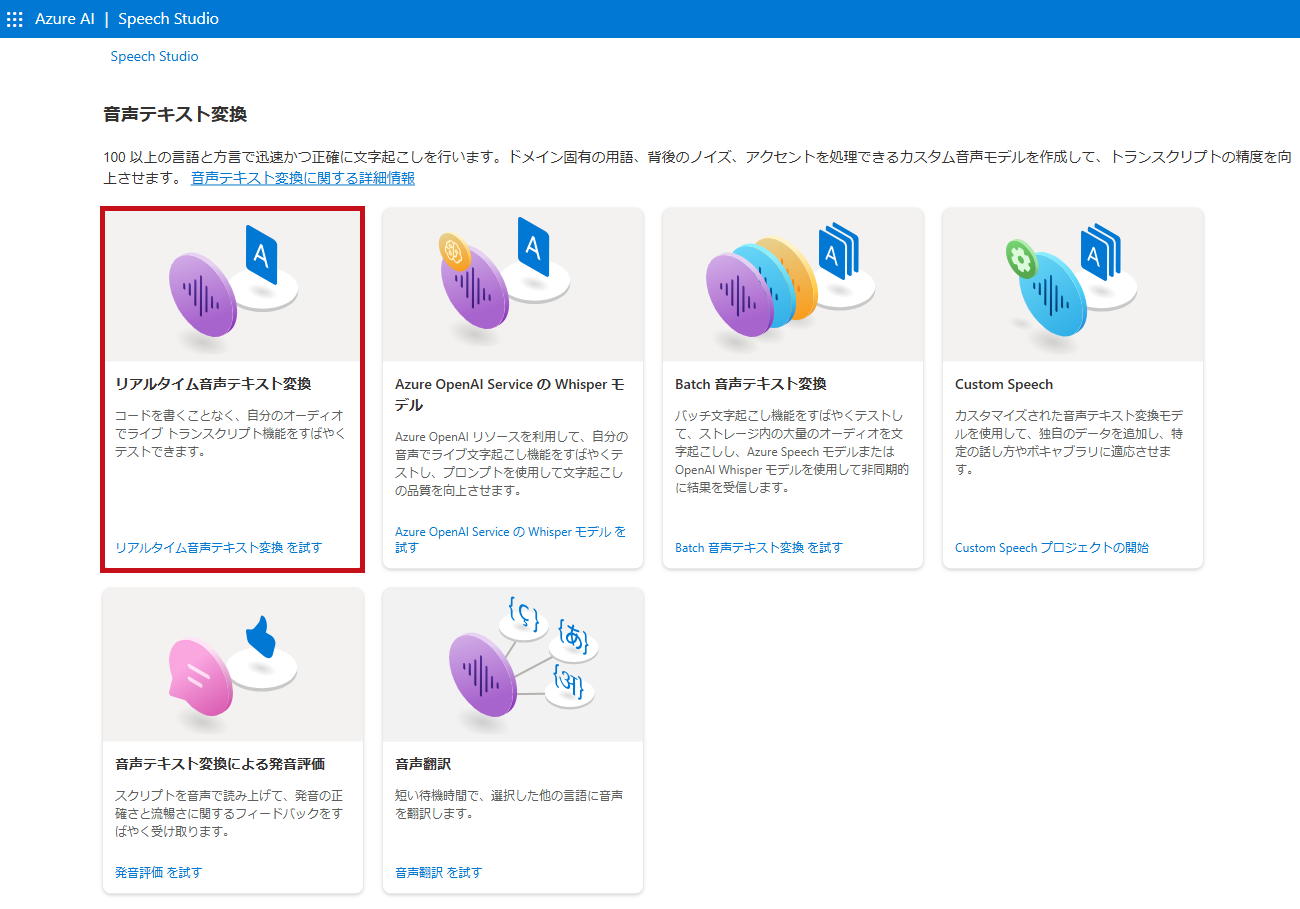Select Azure OpenAI Service の Whisper モデル title
1300x909 pixels.
coord(510,395)
